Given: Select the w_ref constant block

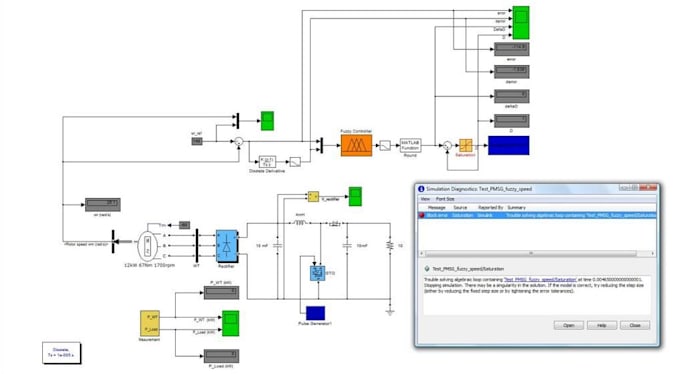Looking at the screenshot, I should click(x=197, y=141).
